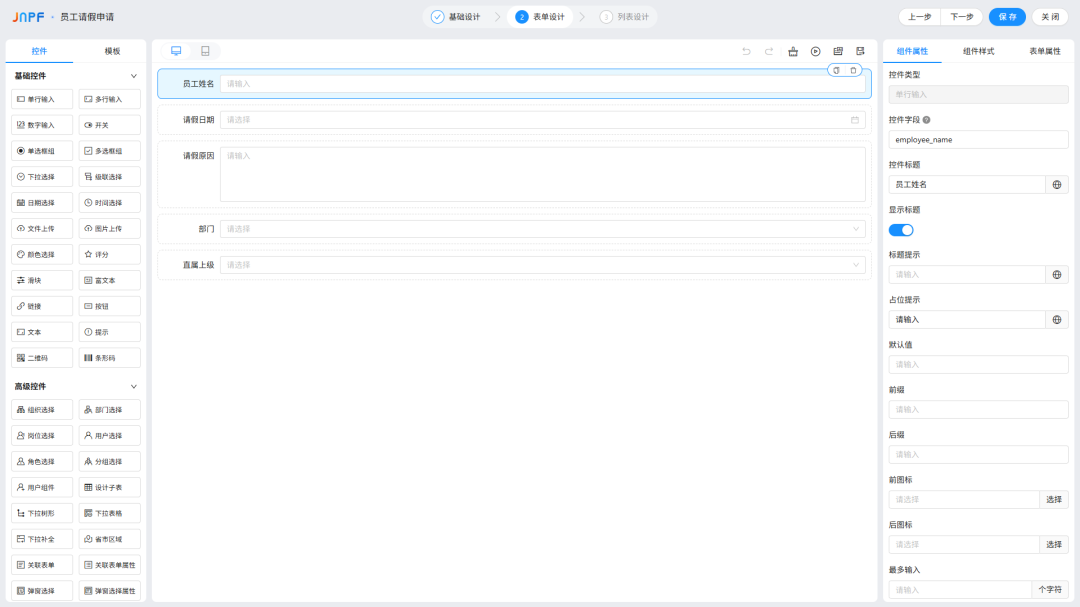Delete the selected 员工姓名 field via trash icon
This screenshot has height=607, width=1080.
[x=853, y=70]
